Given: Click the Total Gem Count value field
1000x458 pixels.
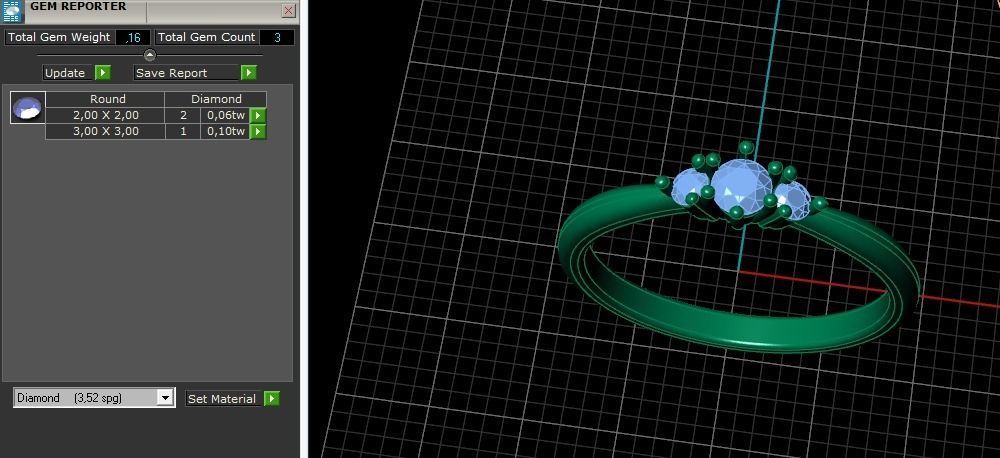Looking at the screenshot, I should point(277,38).
